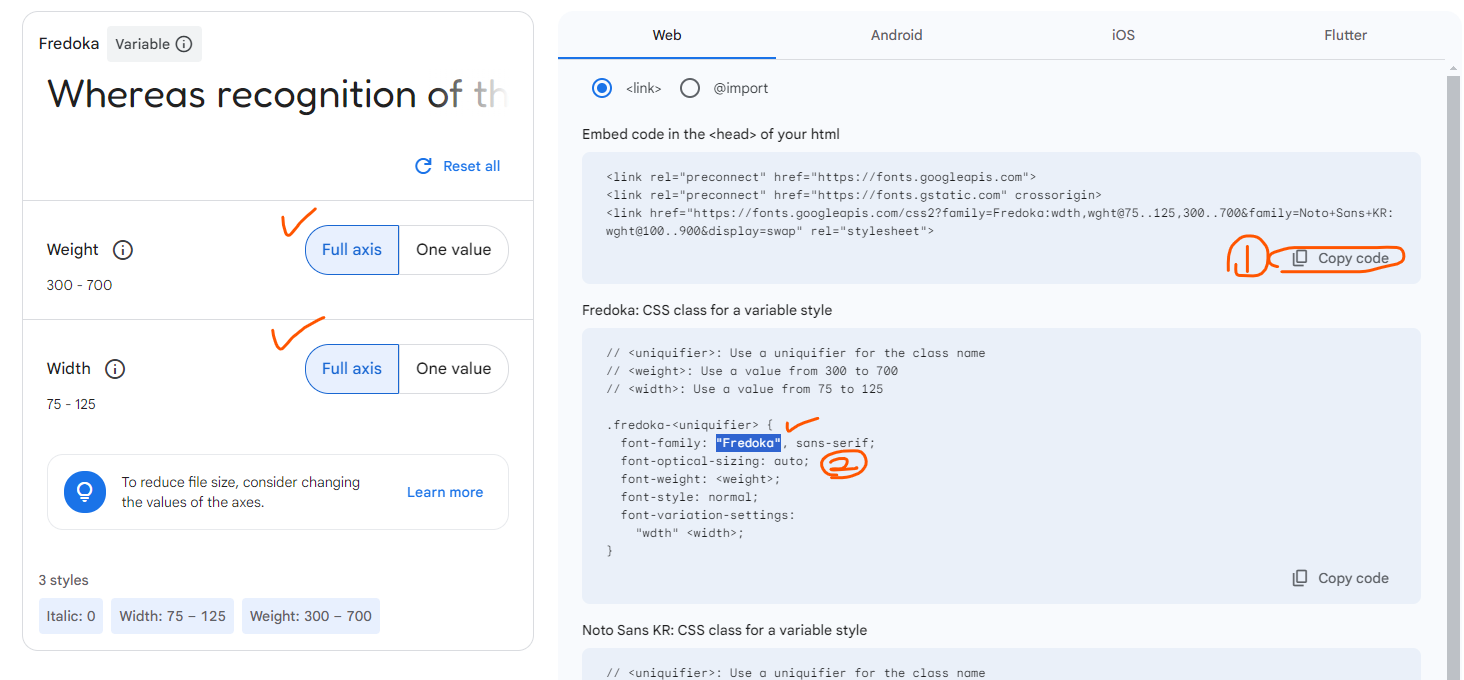Open the Weight info icon
The height and width of the screenshot is (680, 1464).
click(x=123, y=250)
